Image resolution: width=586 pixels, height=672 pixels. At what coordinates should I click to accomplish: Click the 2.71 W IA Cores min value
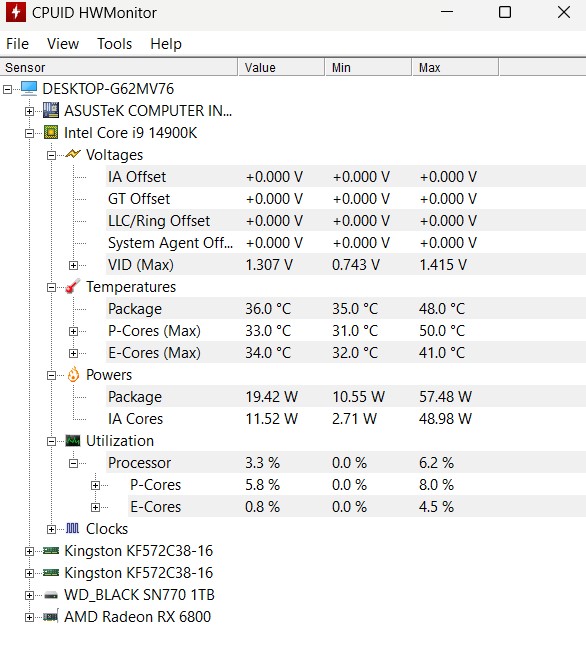(x=355, y=418)
